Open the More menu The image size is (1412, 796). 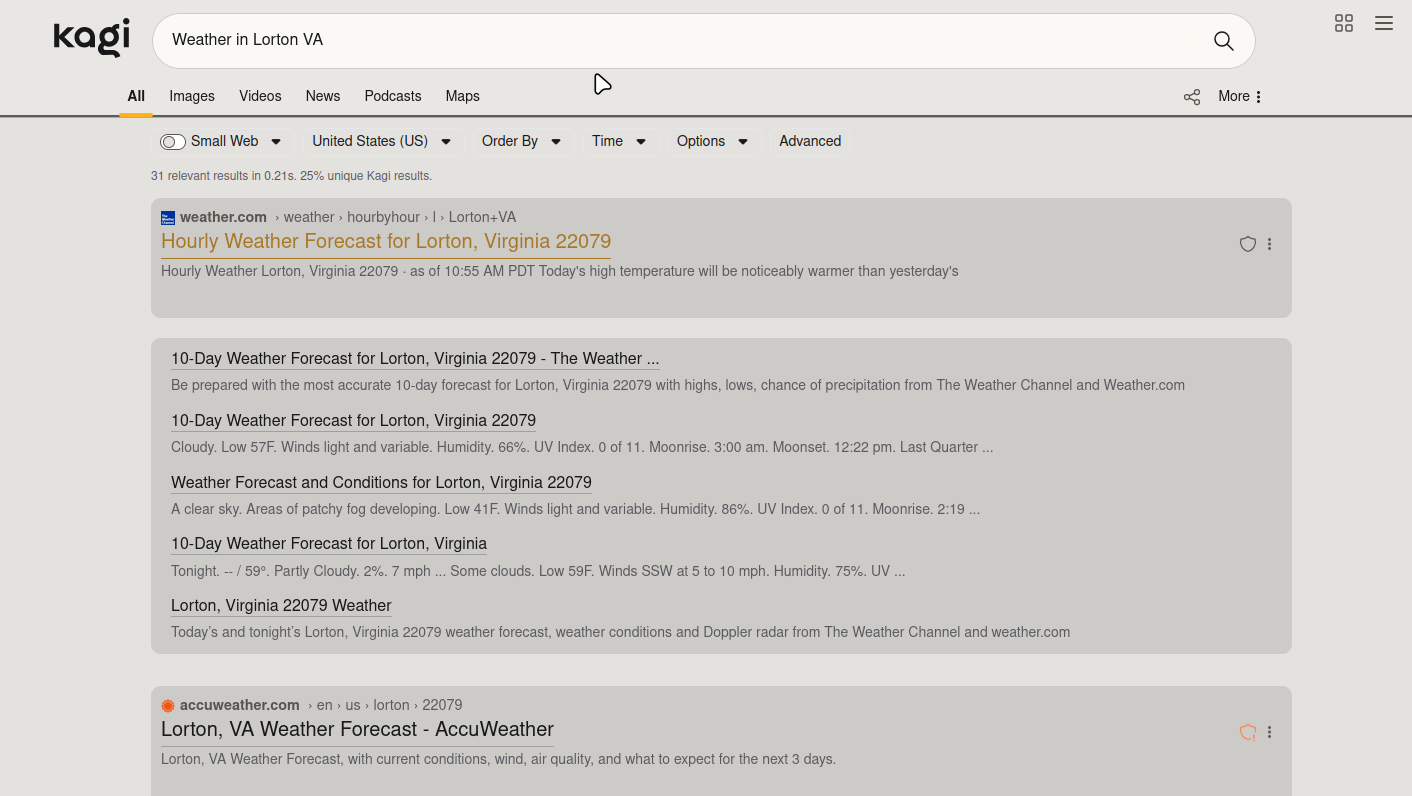pos(1240,96)
